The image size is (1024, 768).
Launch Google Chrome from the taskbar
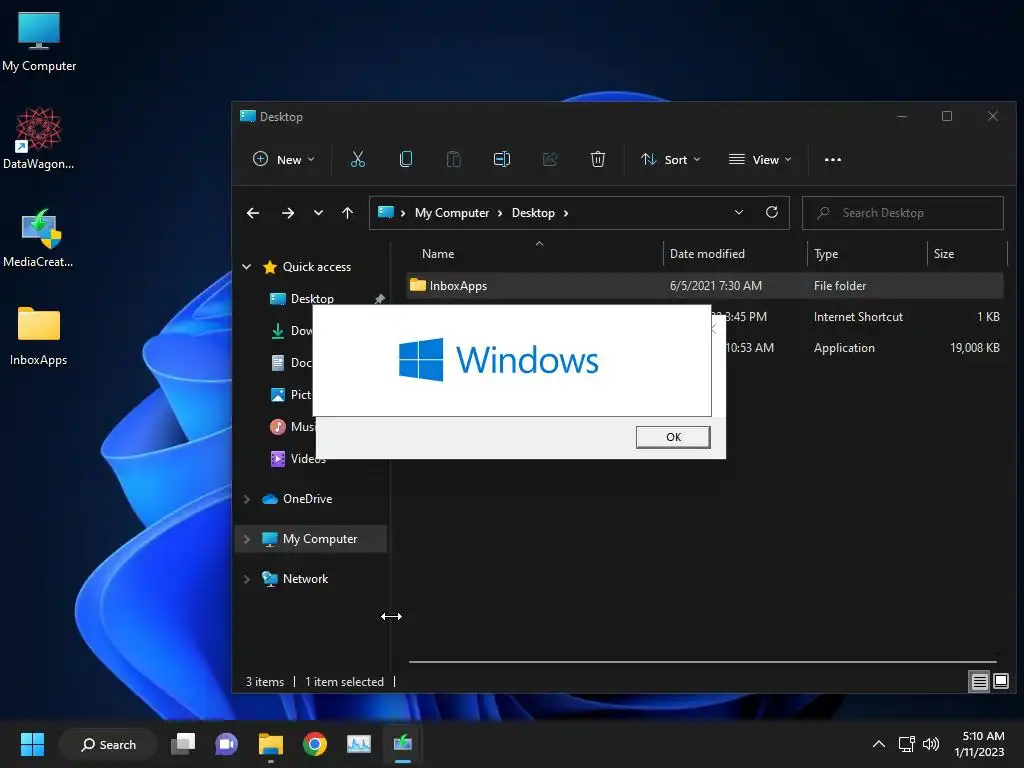click(315, 744)
